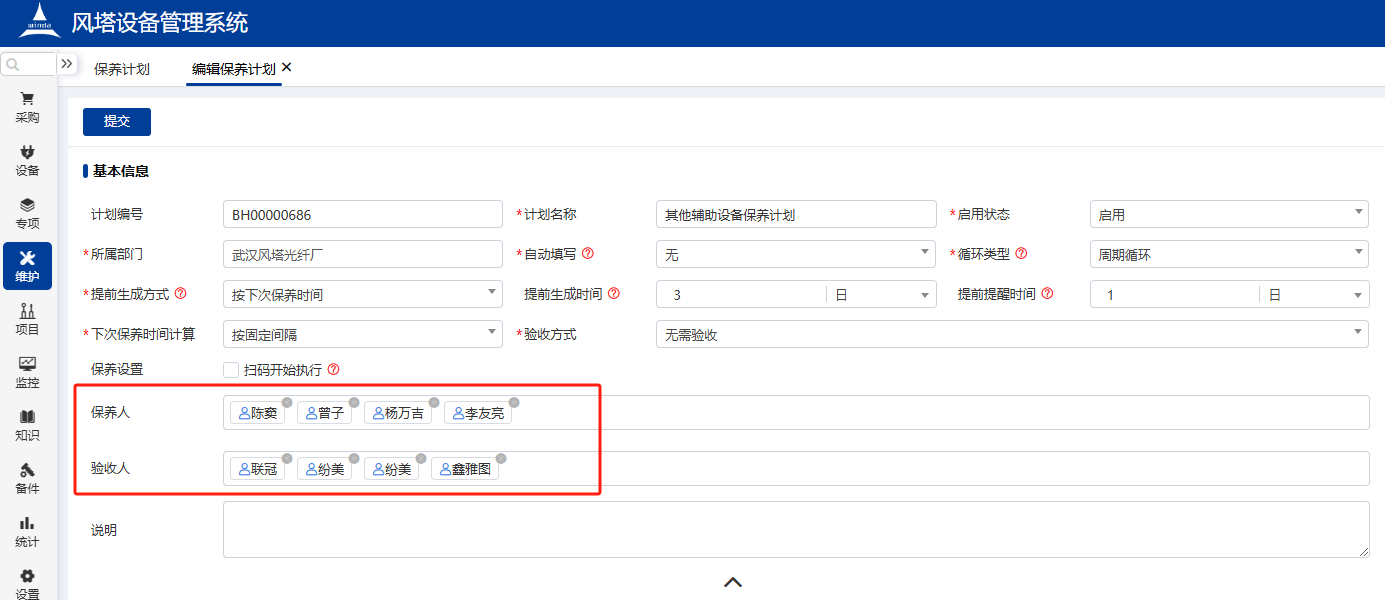Close the 编辑保养计划 tab
Viewport: 1385px width, 600px height.
(286, 69)
